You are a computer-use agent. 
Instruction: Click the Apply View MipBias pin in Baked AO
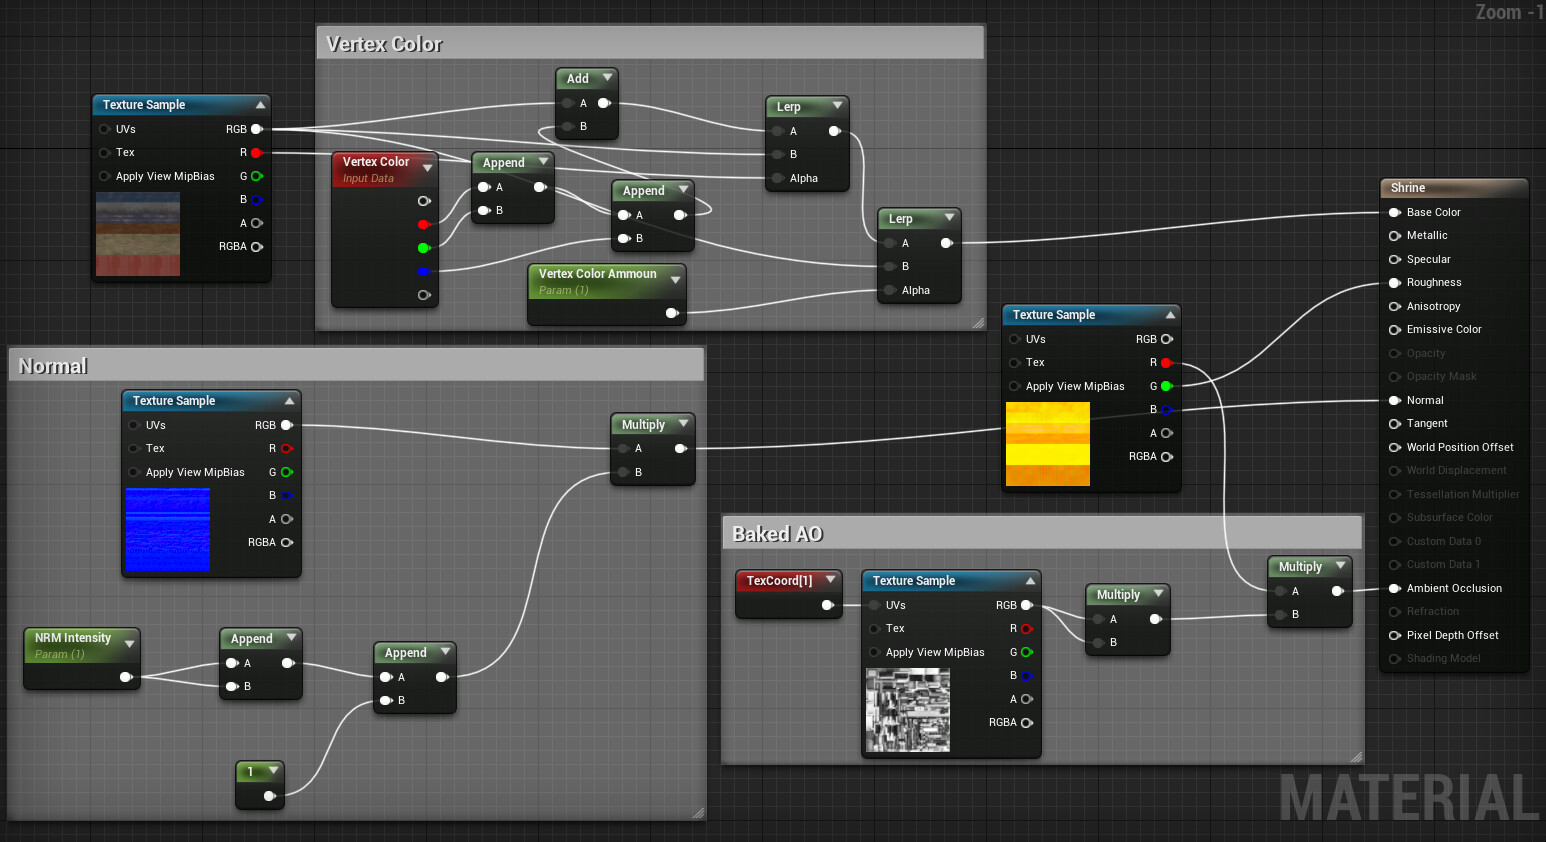874,652
